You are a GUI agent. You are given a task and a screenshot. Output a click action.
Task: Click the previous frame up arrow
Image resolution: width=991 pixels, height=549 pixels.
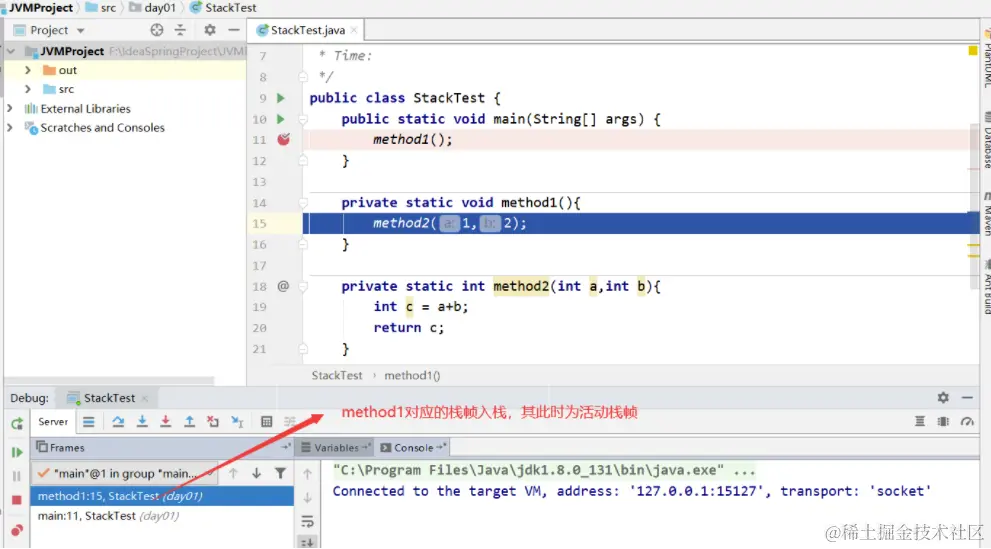[233, 473]
